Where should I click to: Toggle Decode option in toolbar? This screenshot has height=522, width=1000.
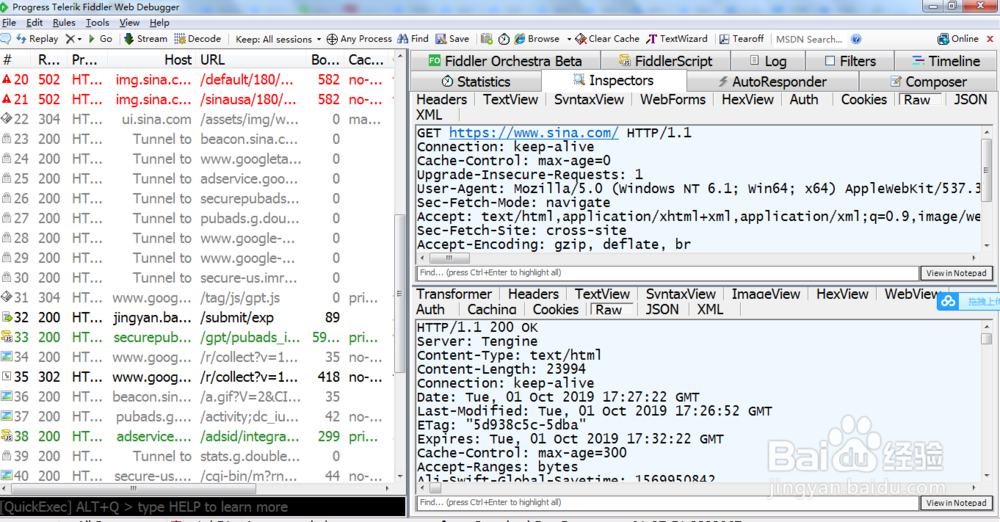pyautogui.click(x=198, y=39)
